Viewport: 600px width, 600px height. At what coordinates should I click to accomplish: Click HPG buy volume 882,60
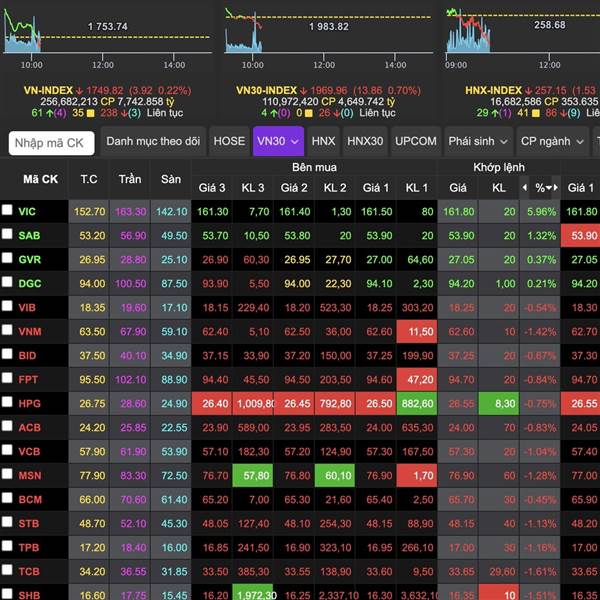click(417, 404)
